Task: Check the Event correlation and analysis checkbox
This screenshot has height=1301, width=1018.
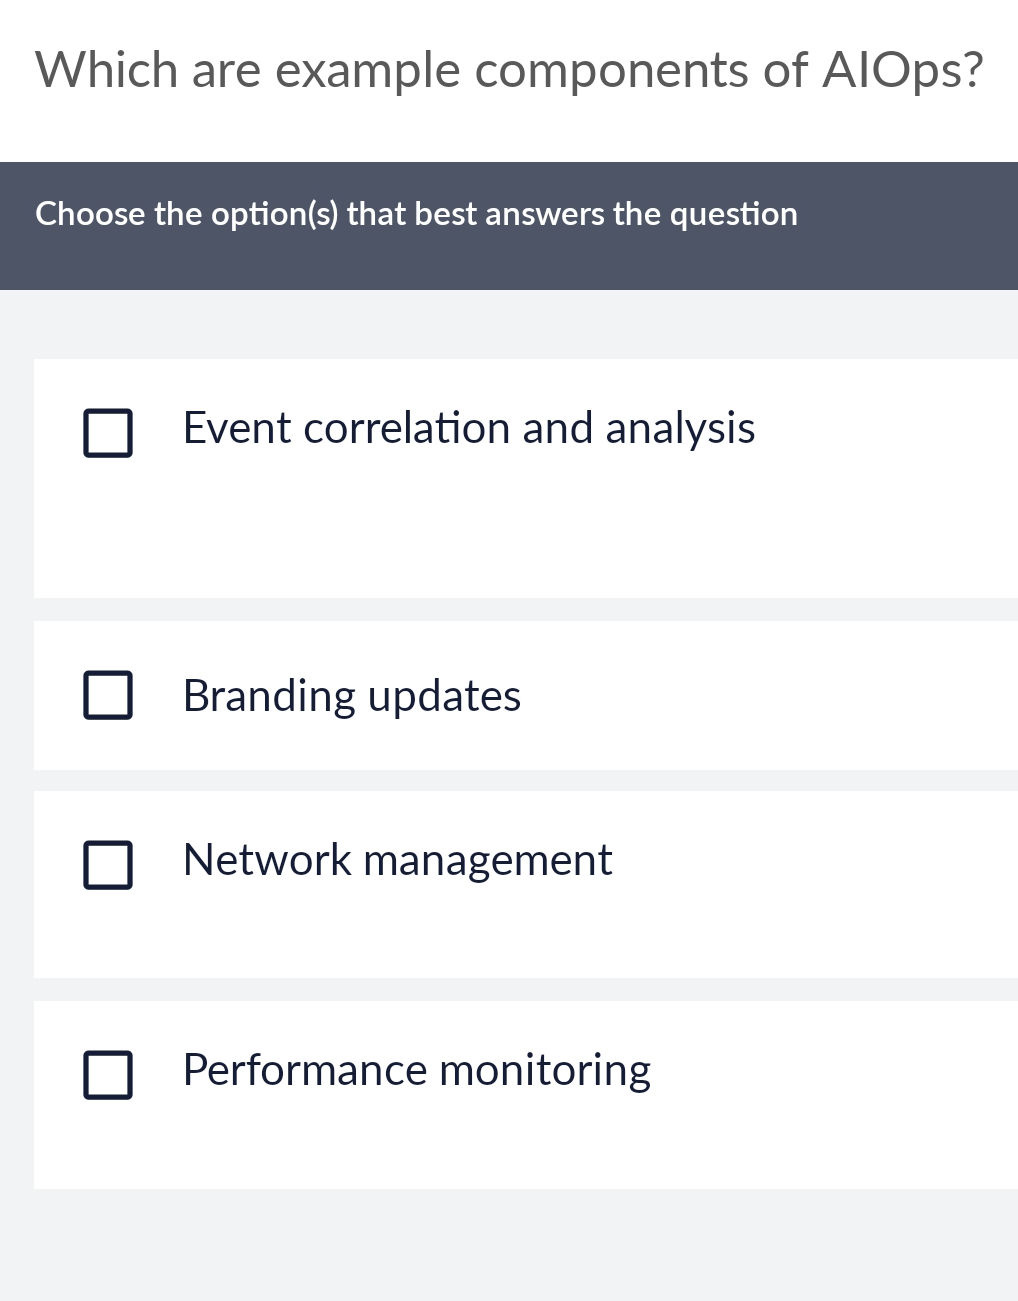Action: [109, 432]
